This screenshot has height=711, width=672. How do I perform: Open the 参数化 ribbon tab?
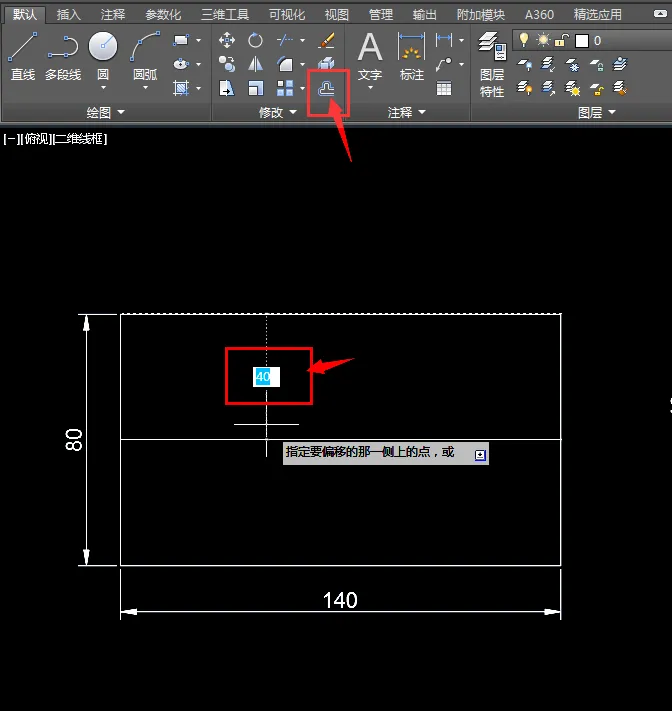(163, 15)
